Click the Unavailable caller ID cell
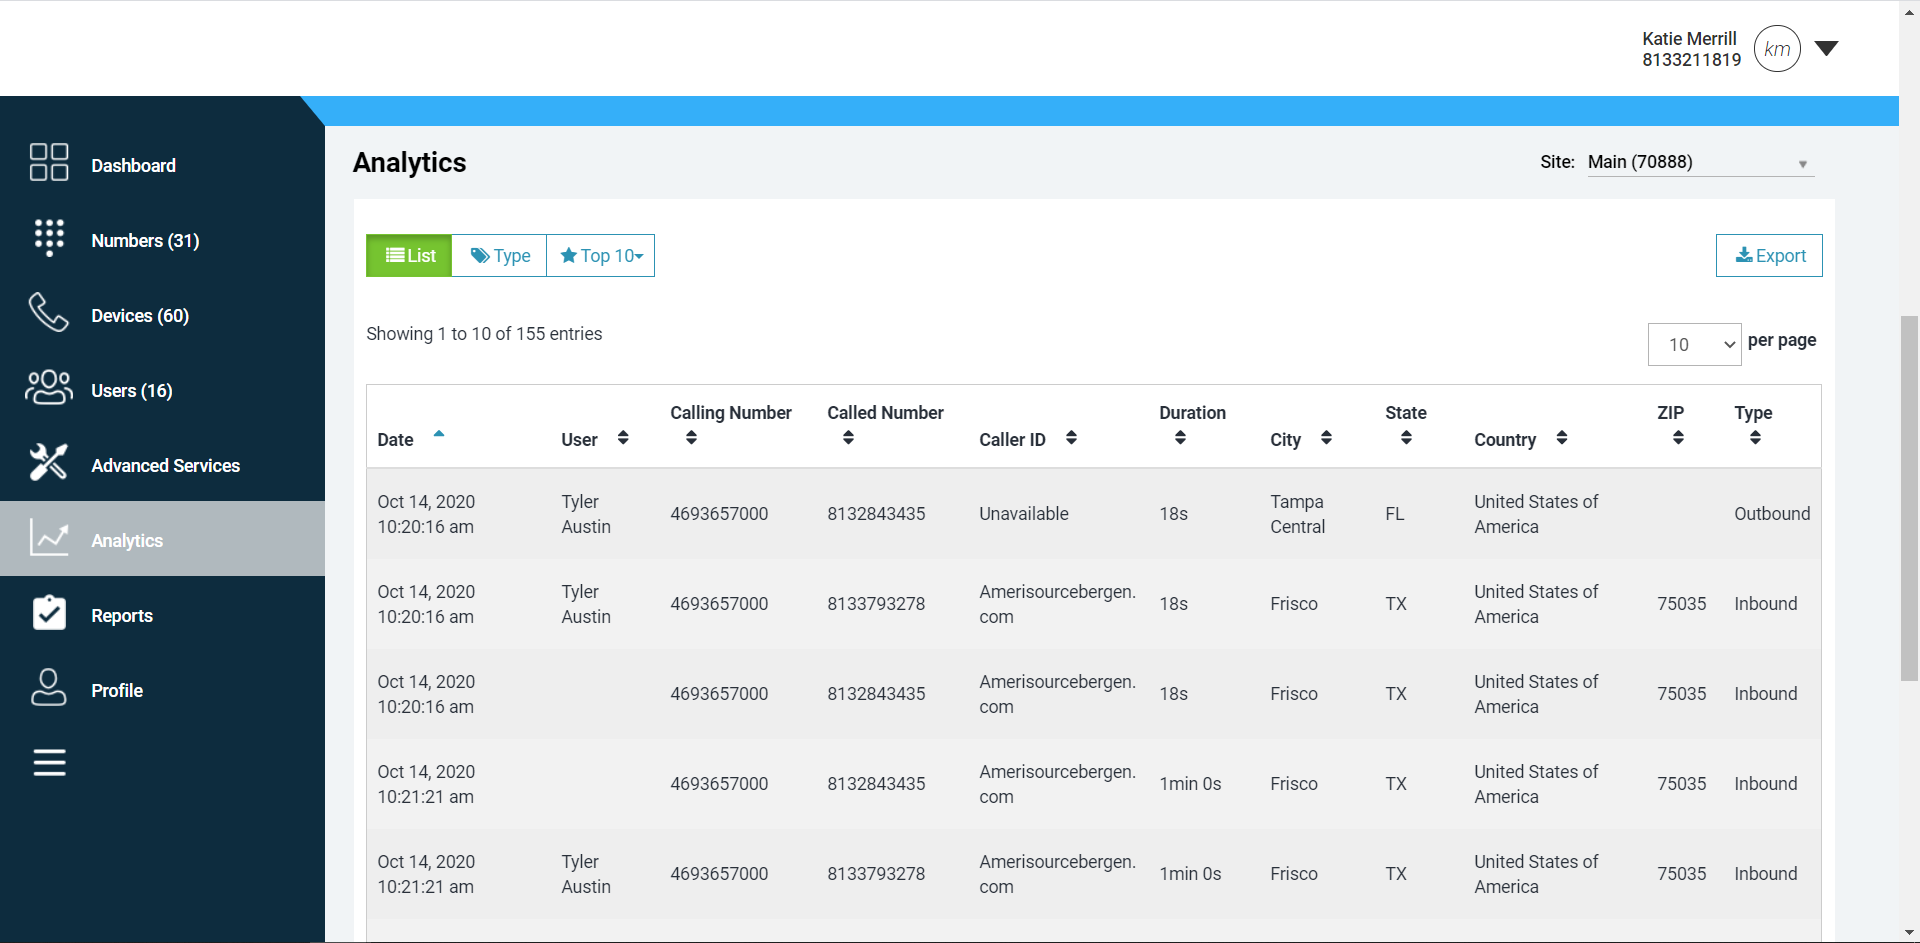The image size is (1920, 943). coord(1024,514)
